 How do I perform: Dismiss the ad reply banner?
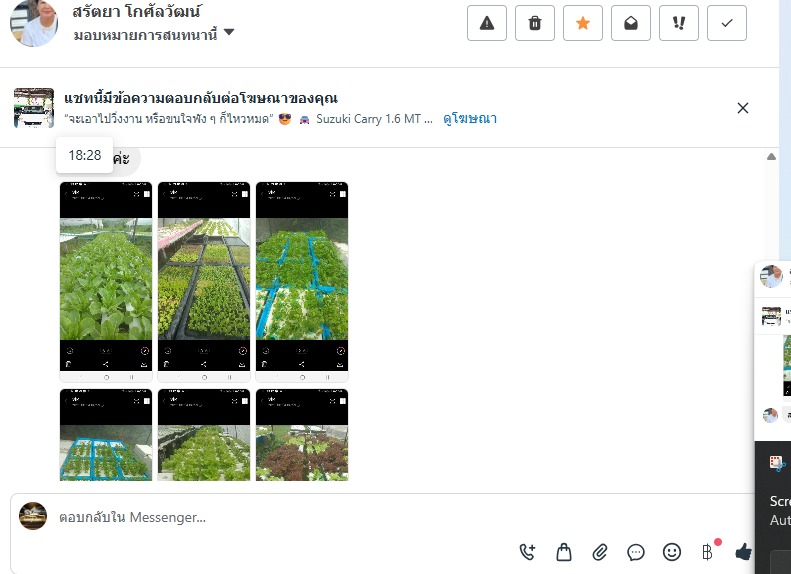(743, 108)
